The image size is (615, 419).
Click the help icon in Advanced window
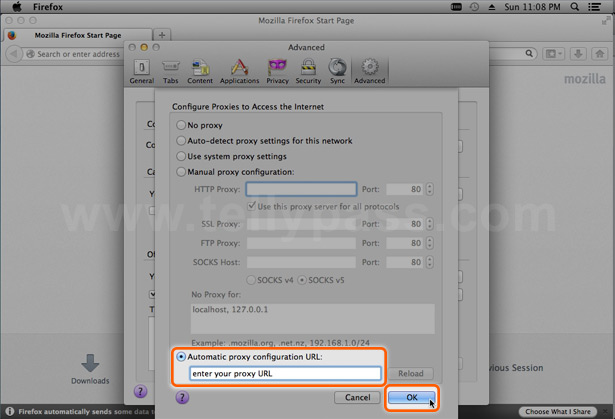[x=140, y=391]
